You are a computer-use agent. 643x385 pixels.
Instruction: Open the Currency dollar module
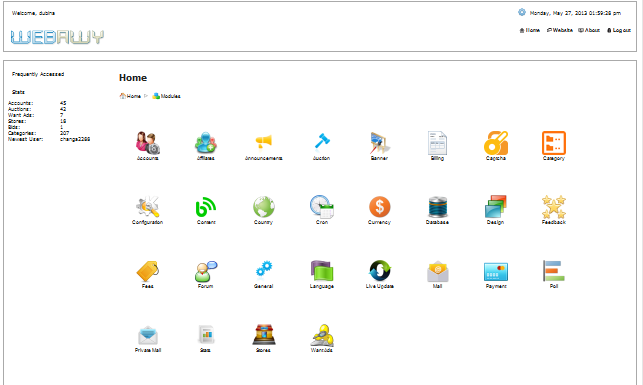coord(379,210)
